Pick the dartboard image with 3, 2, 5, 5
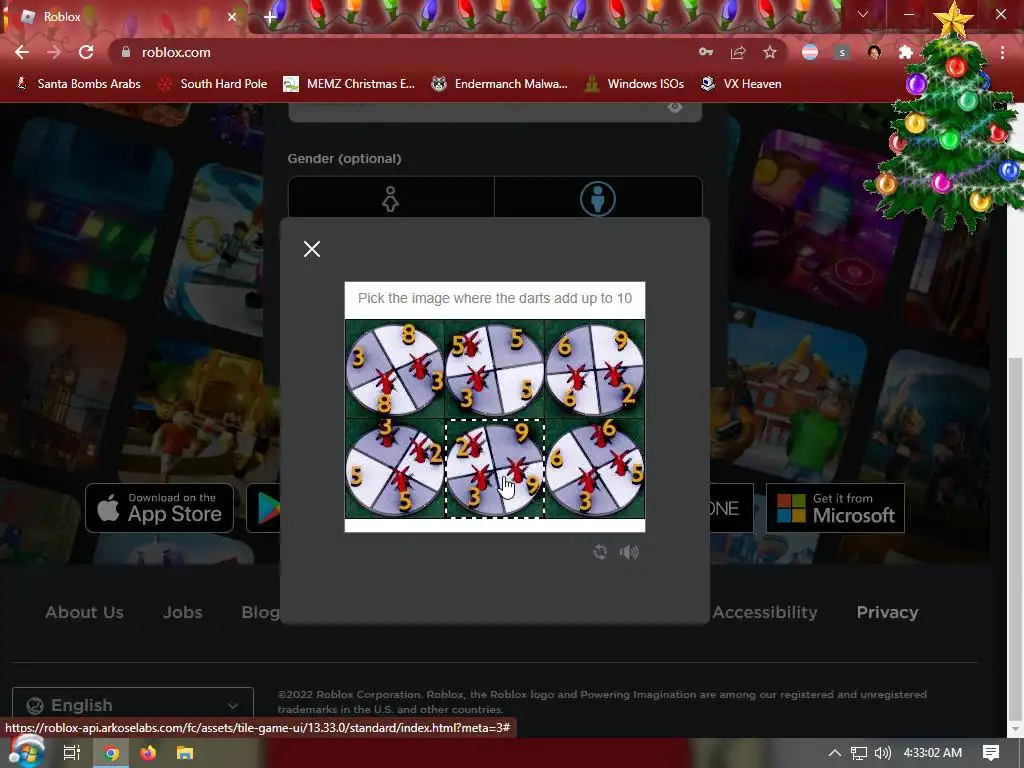The image size is (1024, 768). [394, 469]
